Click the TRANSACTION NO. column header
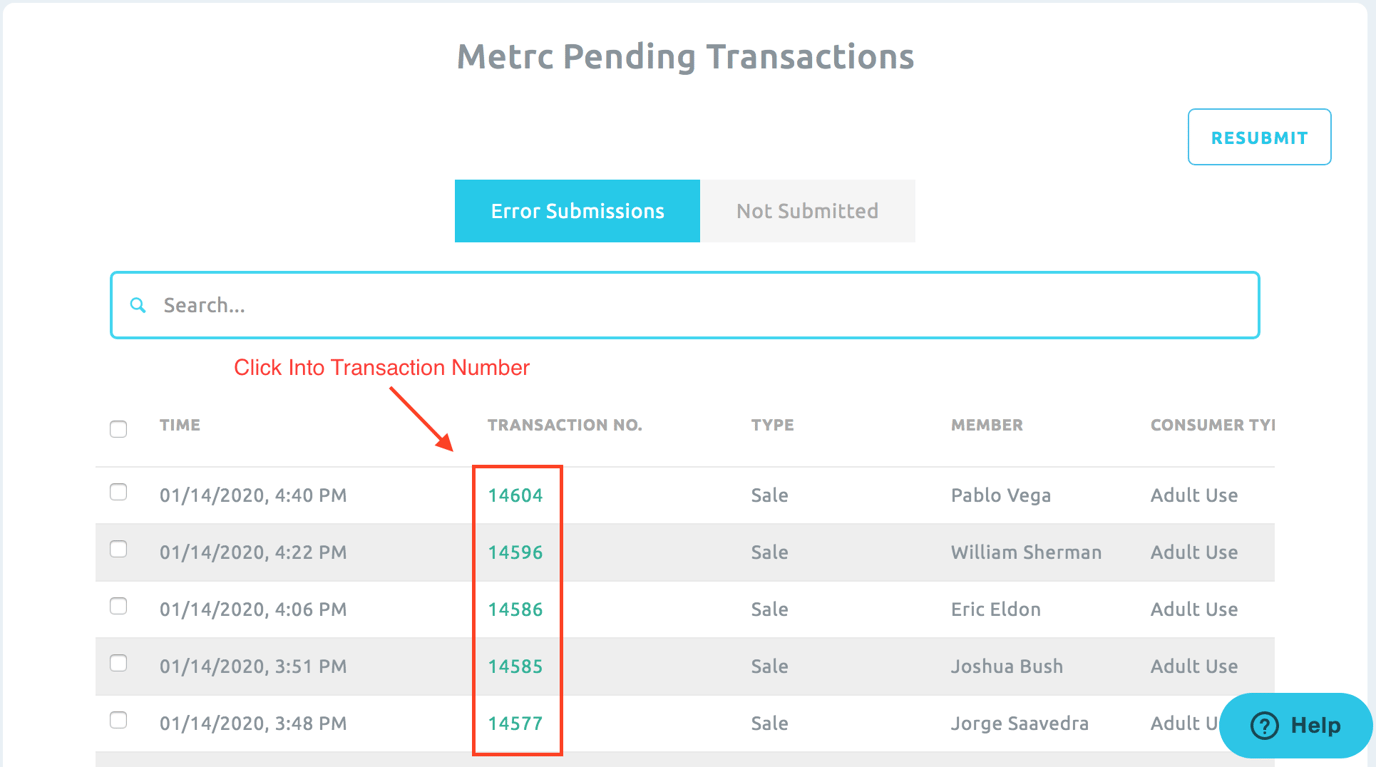Screen dimensions: 1376x767 (x=565, y=424)
